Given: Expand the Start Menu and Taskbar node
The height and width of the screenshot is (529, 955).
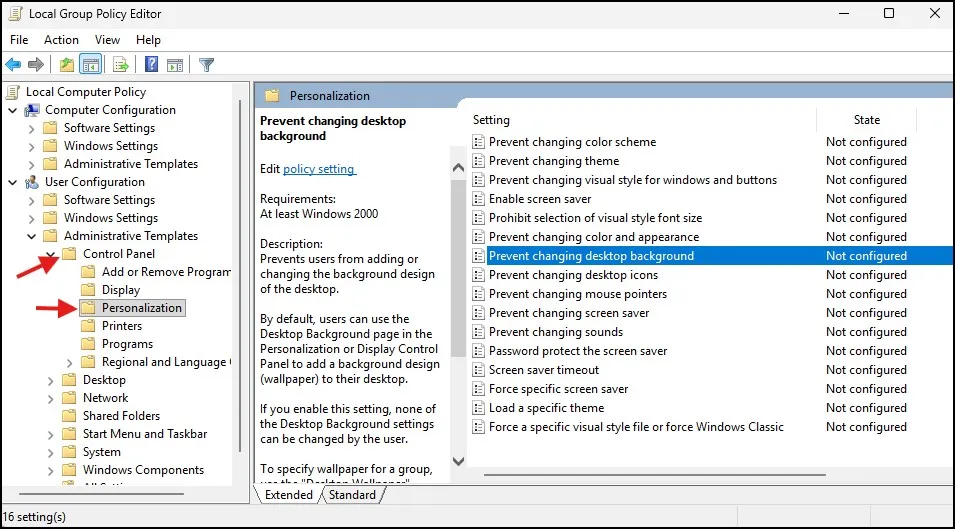Looking at the screenshot, I should pos(51,435).
